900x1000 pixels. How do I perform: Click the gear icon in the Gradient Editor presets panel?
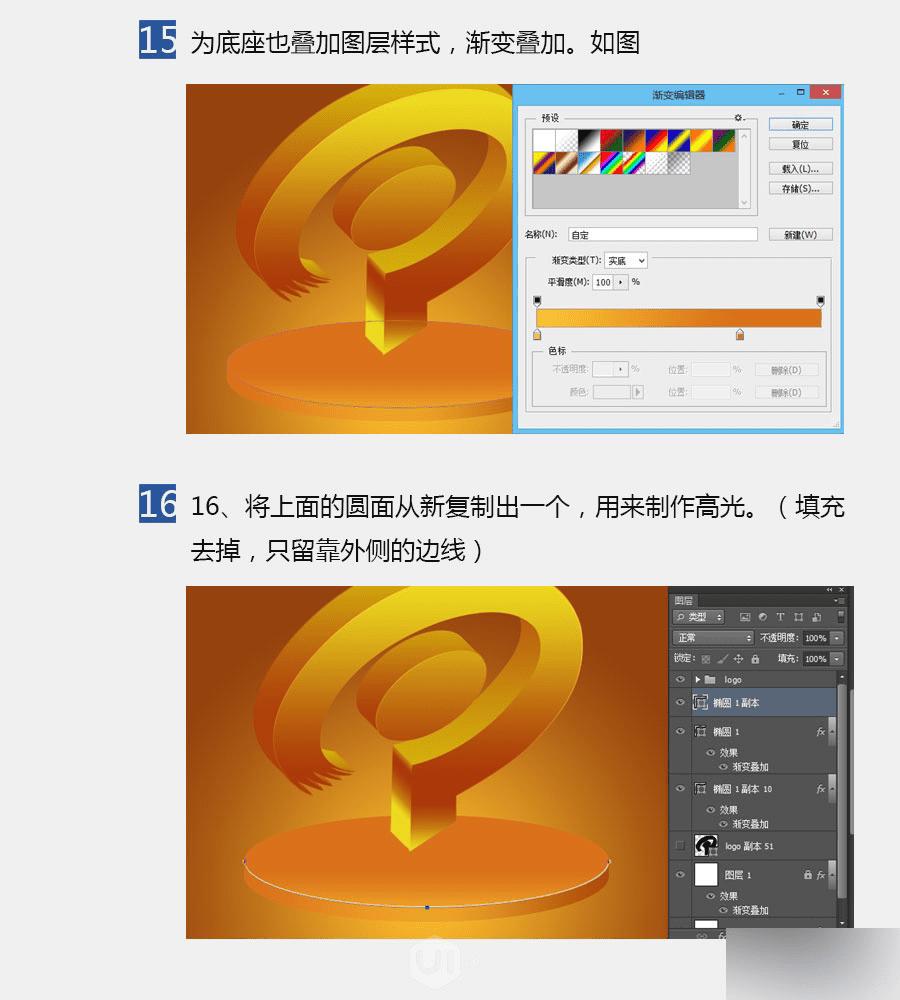(x=738, y=118)
